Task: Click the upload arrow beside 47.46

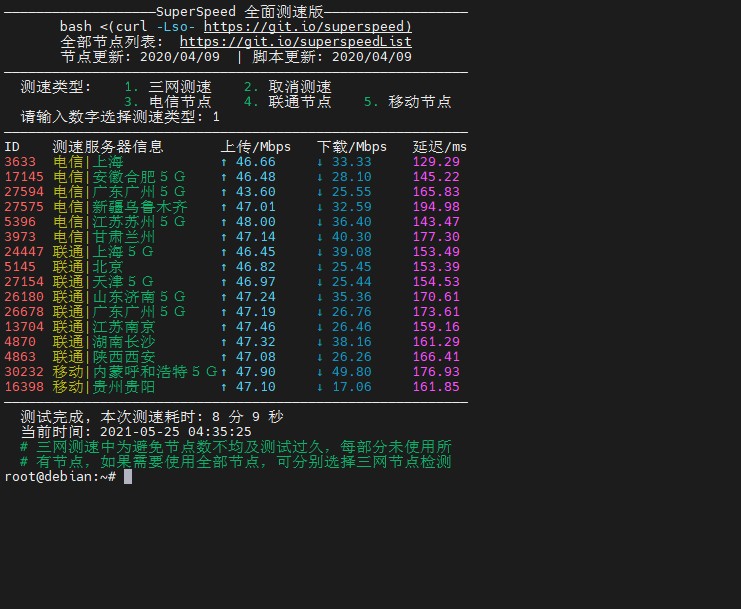Action: point(224,327)
